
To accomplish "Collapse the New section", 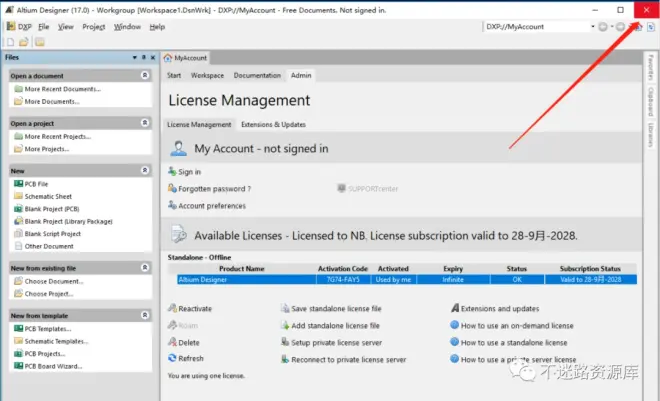I will pyautogui.click(x=145, y=170).
